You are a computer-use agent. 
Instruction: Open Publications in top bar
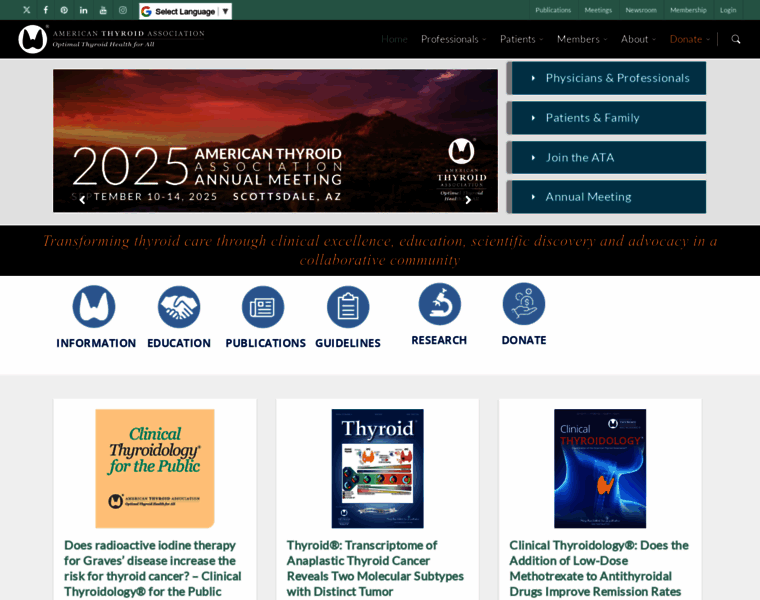point(553,10)
